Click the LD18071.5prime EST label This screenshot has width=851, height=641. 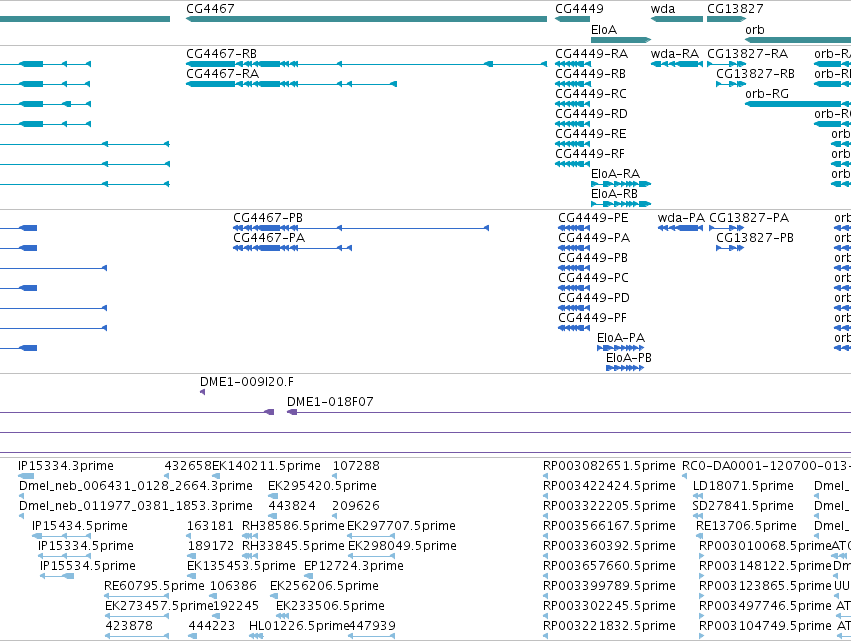click(743, 486)
